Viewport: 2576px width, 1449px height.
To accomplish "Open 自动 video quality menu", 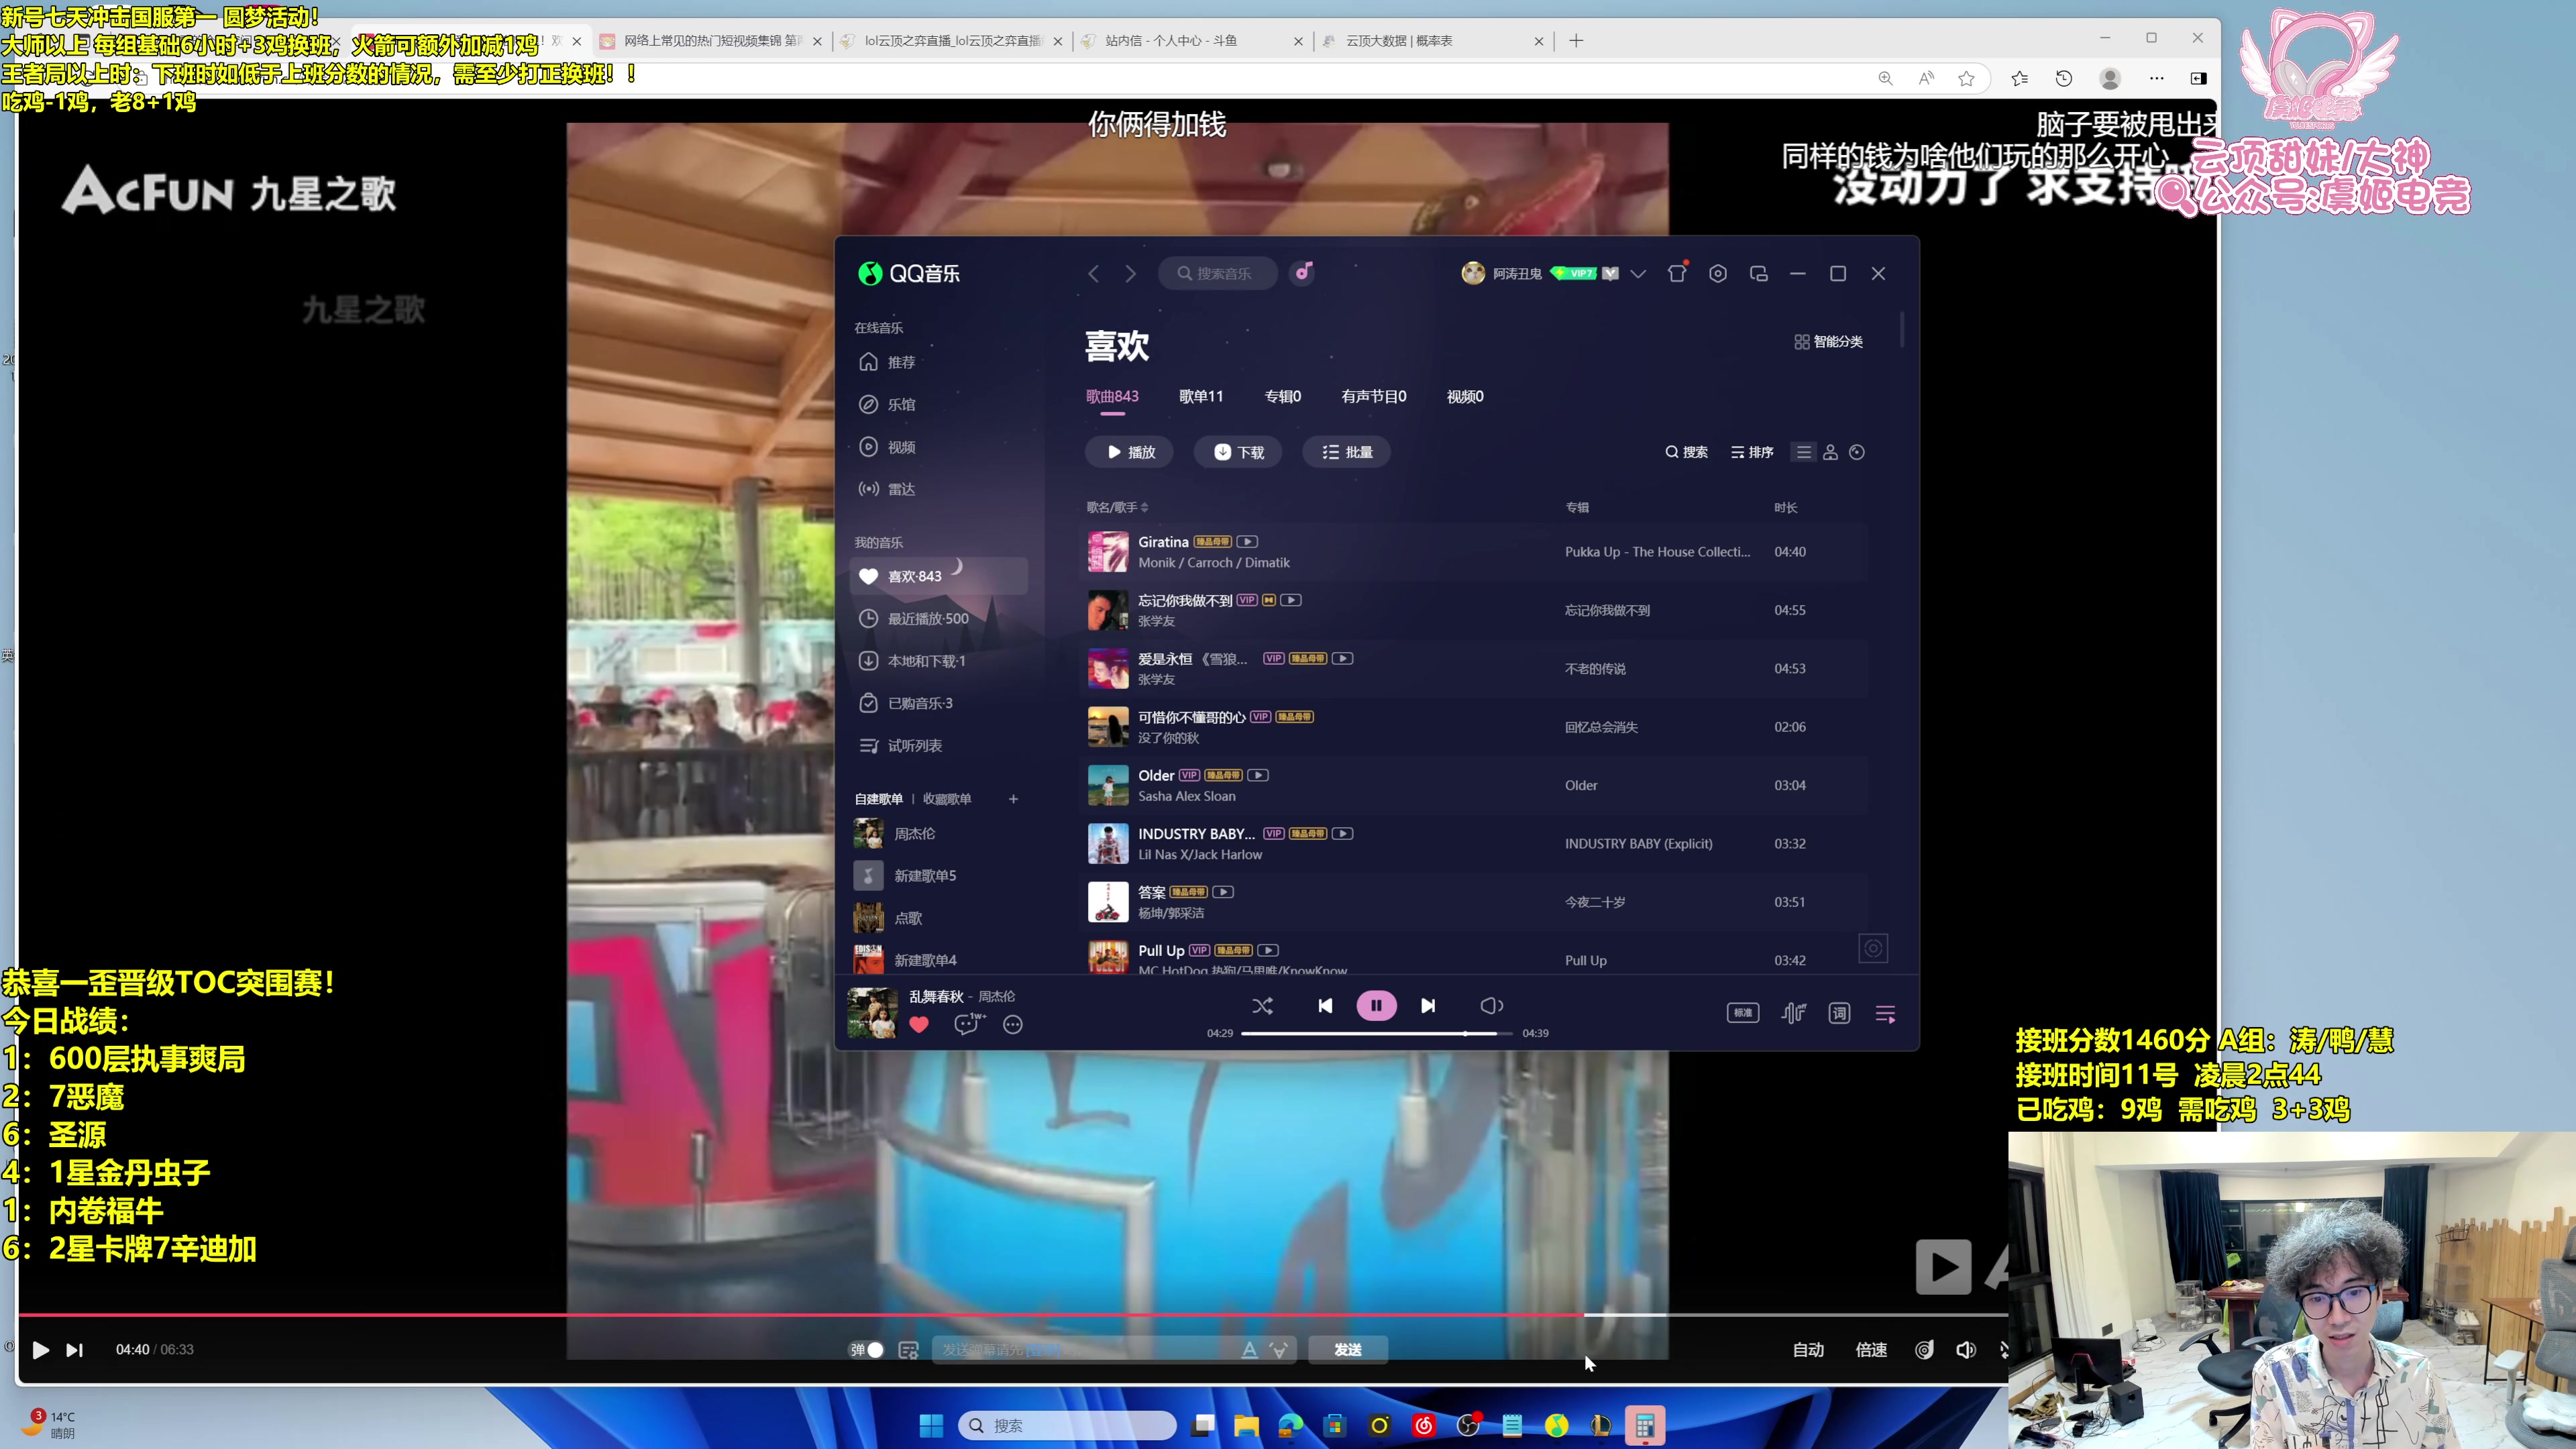I will coord(1808,1349).
